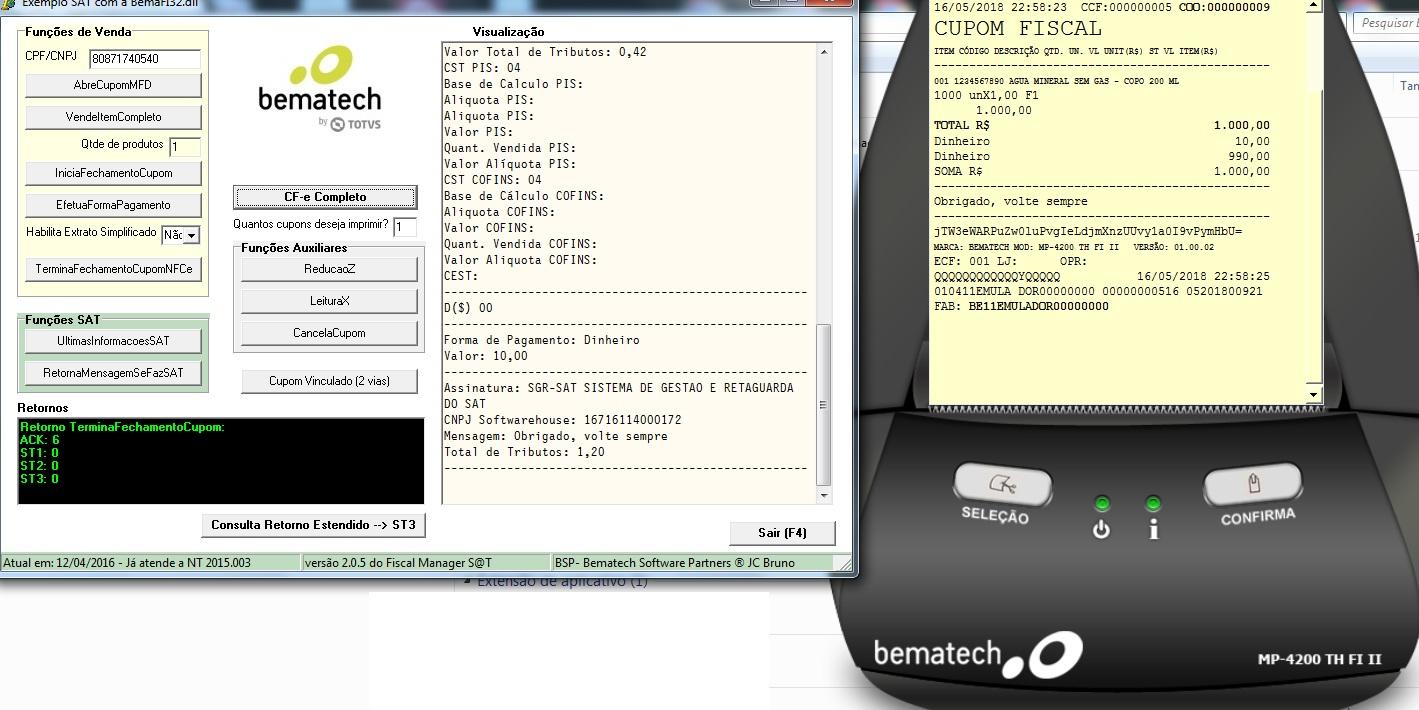The height and width of the screenshot is (710, 1419).
Task: Click the printer info indicator LED
Action: coord(1153,504)
